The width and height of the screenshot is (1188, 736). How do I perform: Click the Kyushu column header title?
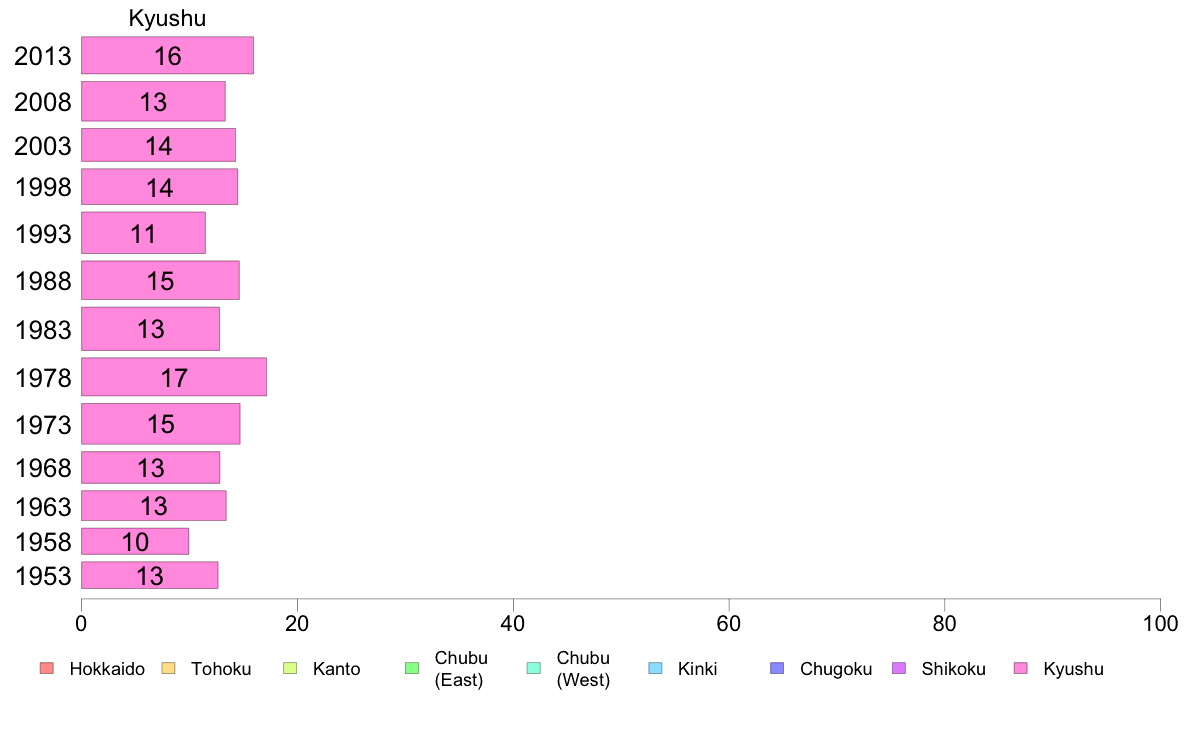point(167,18)
